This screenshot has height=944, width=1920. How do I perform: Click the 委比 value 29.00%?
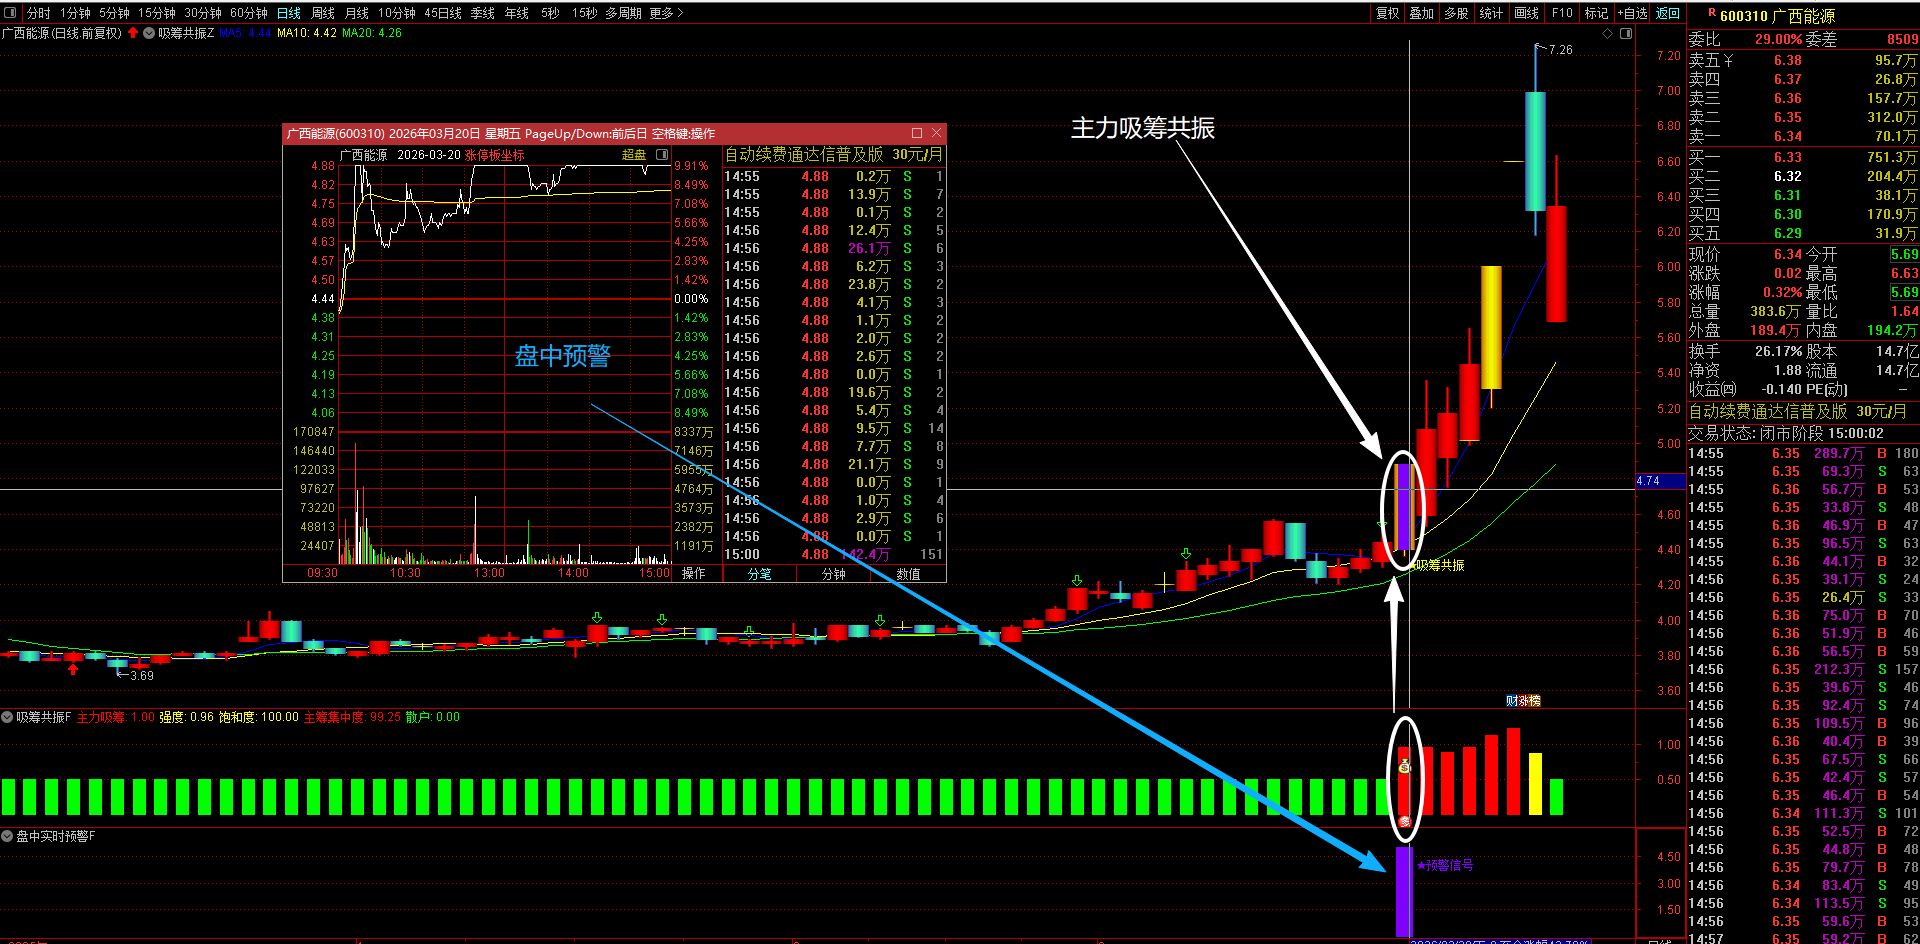pyautogui.click(x=1779, y=39)
